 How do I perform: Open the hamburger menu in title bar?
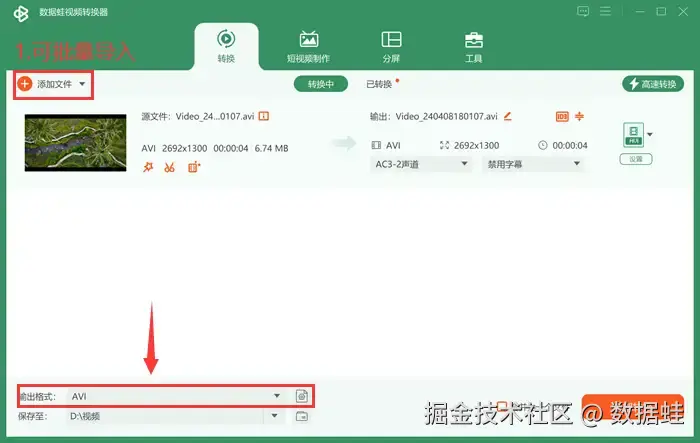point(605,11)
